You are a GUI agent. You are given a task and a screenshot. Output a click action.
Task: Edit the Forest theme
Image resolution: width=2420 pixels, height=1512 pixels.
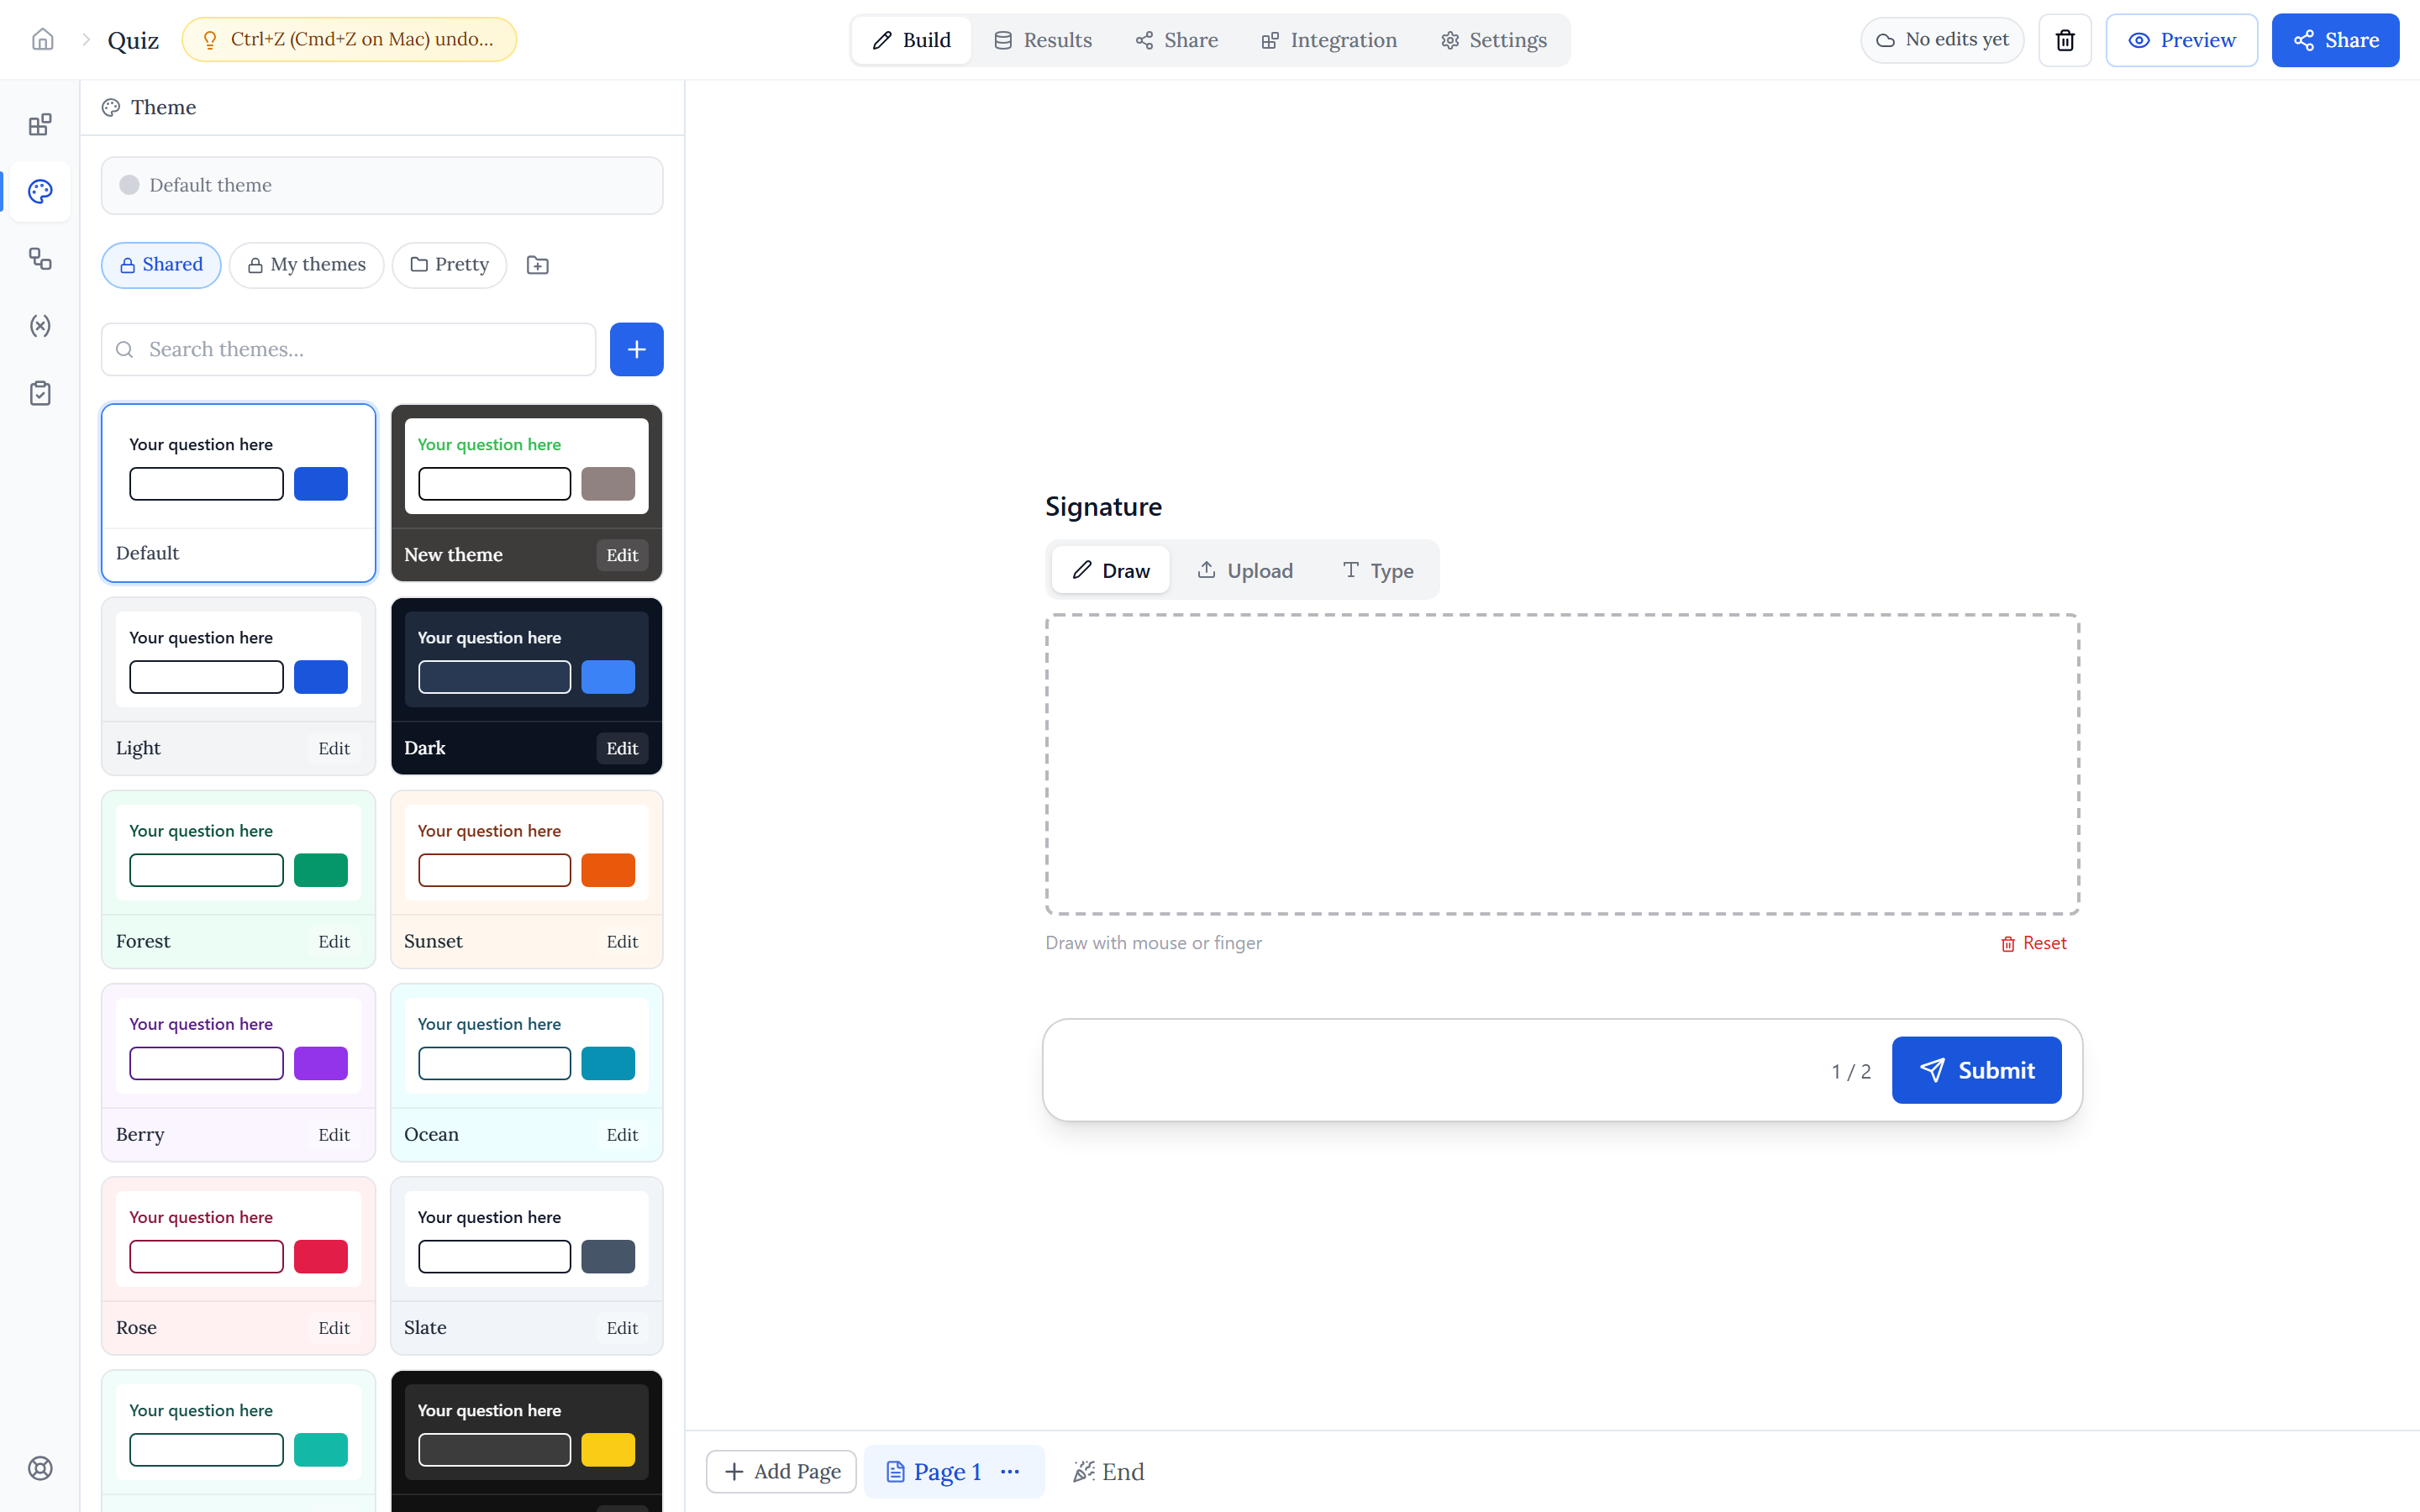[x=334, y=941]
